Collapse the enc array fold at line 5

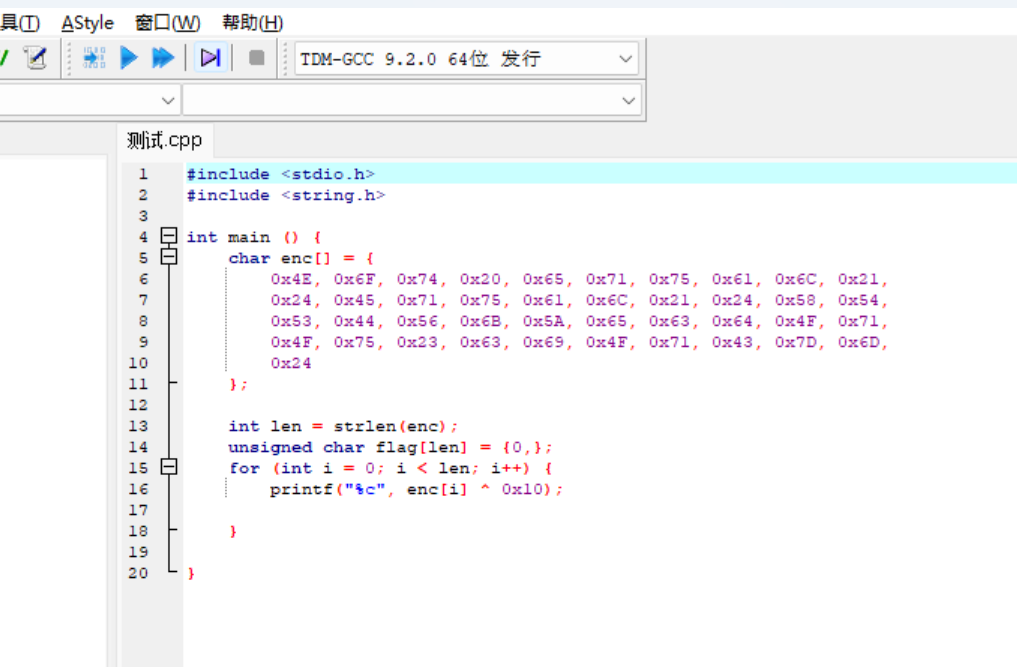pos(169,257)
